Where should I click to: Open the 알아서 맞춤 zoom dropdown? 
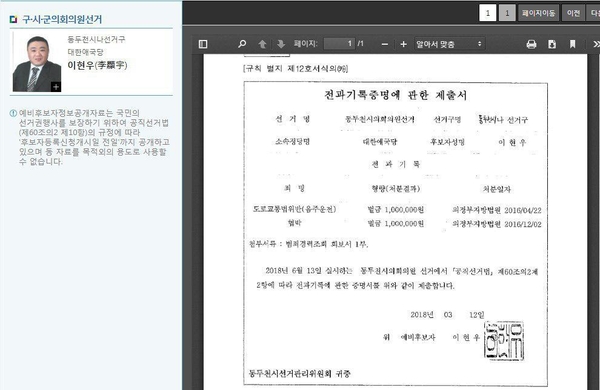pyautogui.click(x=449, y=44)
